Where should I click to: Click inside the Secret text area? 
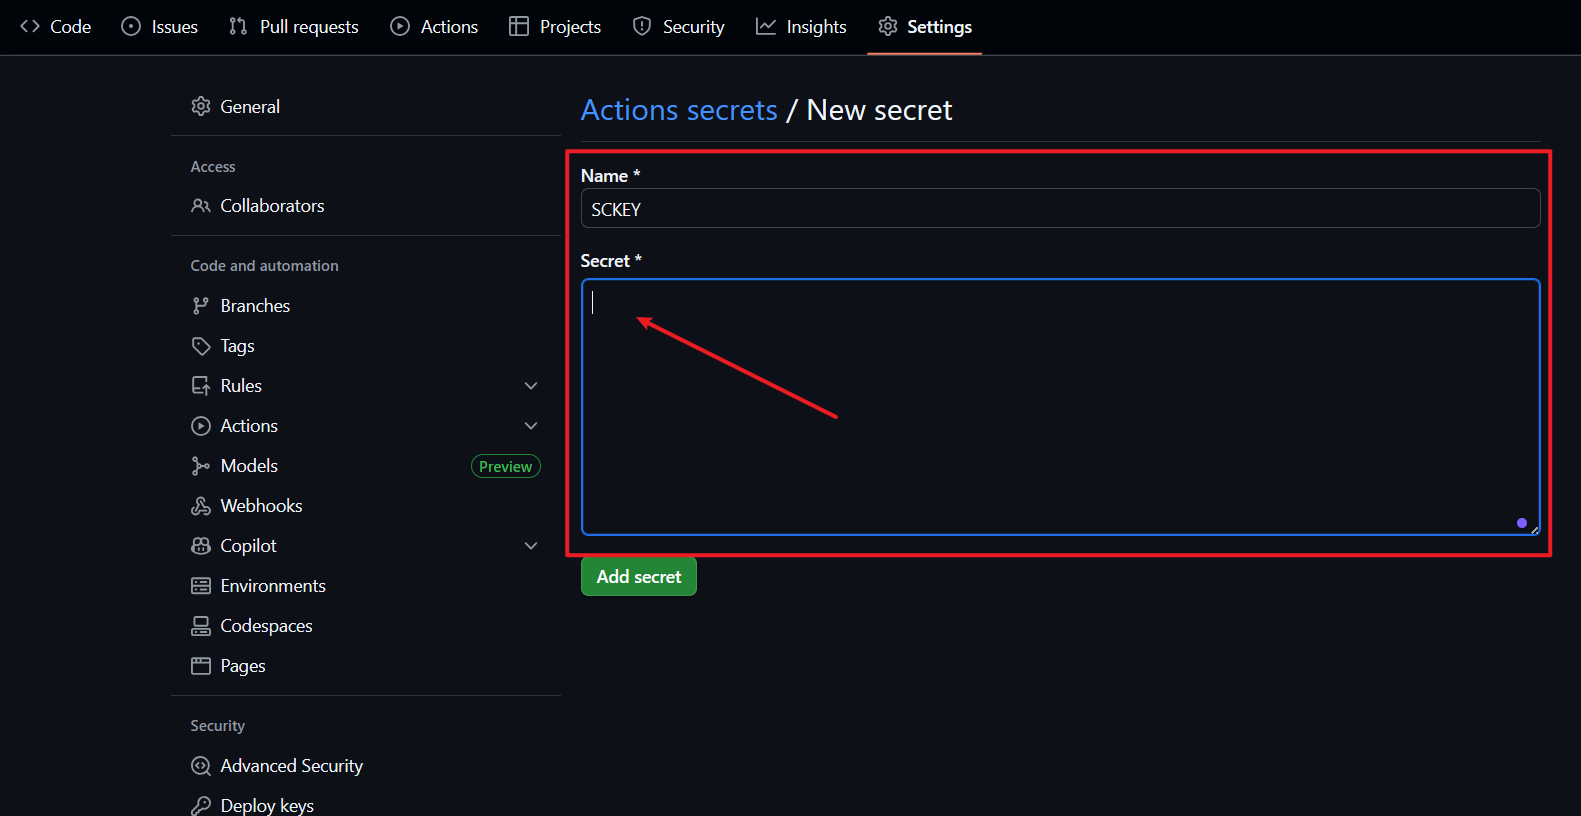1060,407
